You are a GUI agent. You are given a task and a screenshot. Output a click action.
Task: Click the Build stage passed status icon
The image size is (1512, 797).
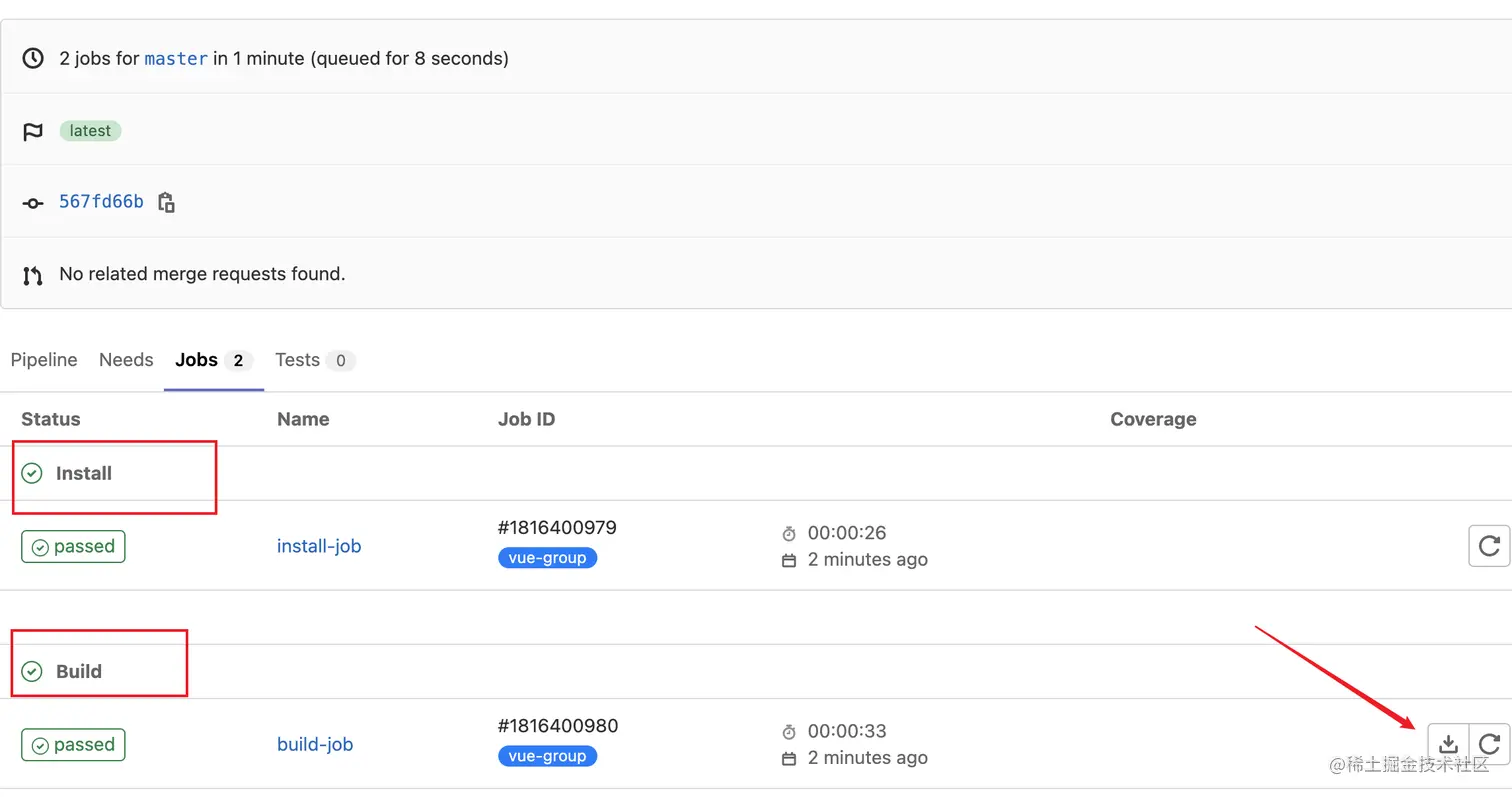[32, 671]
